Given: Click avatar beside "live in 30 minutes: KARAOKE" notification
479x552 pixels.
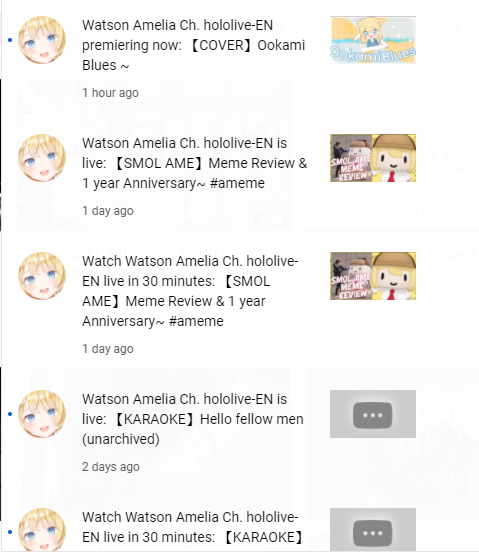Looking at the screenshot, I should (x=42, y=530).
